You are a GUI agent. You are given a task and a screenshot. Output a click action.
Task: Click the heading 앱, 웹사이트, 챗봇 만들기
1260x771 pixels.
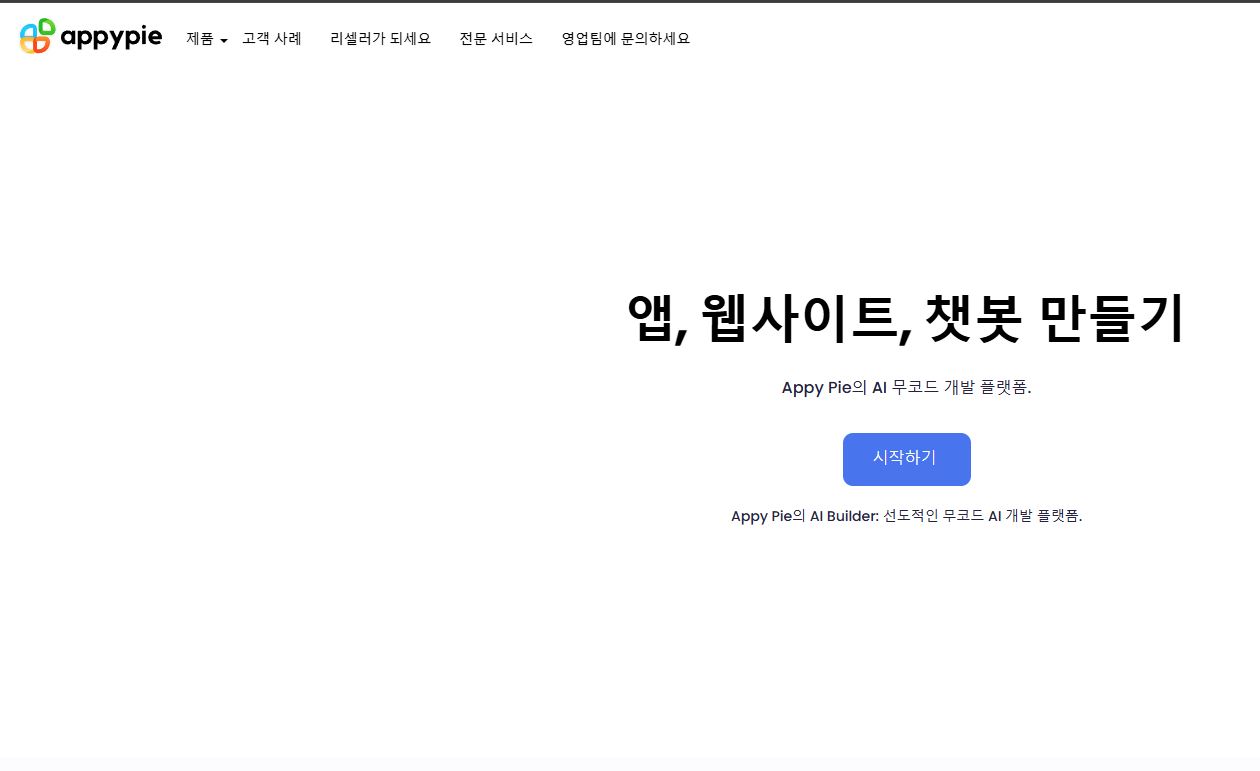coord(906,318)
